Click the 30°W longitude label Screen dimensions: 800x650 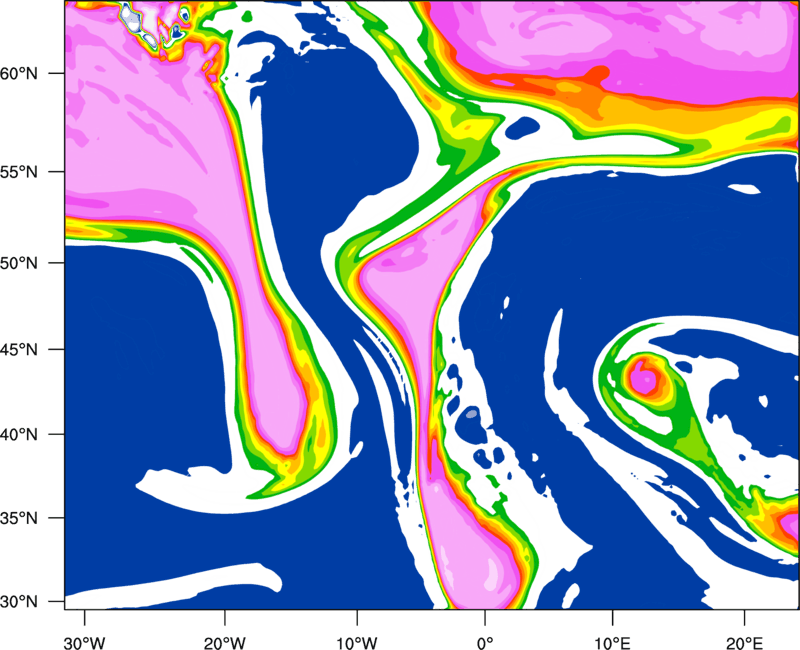click(x=85, y=643)
